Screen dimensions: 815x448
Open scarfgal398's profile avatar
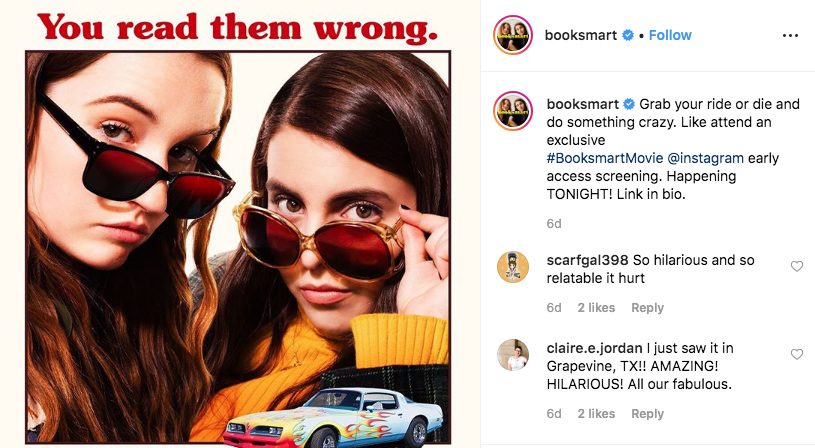coord(512,267)
